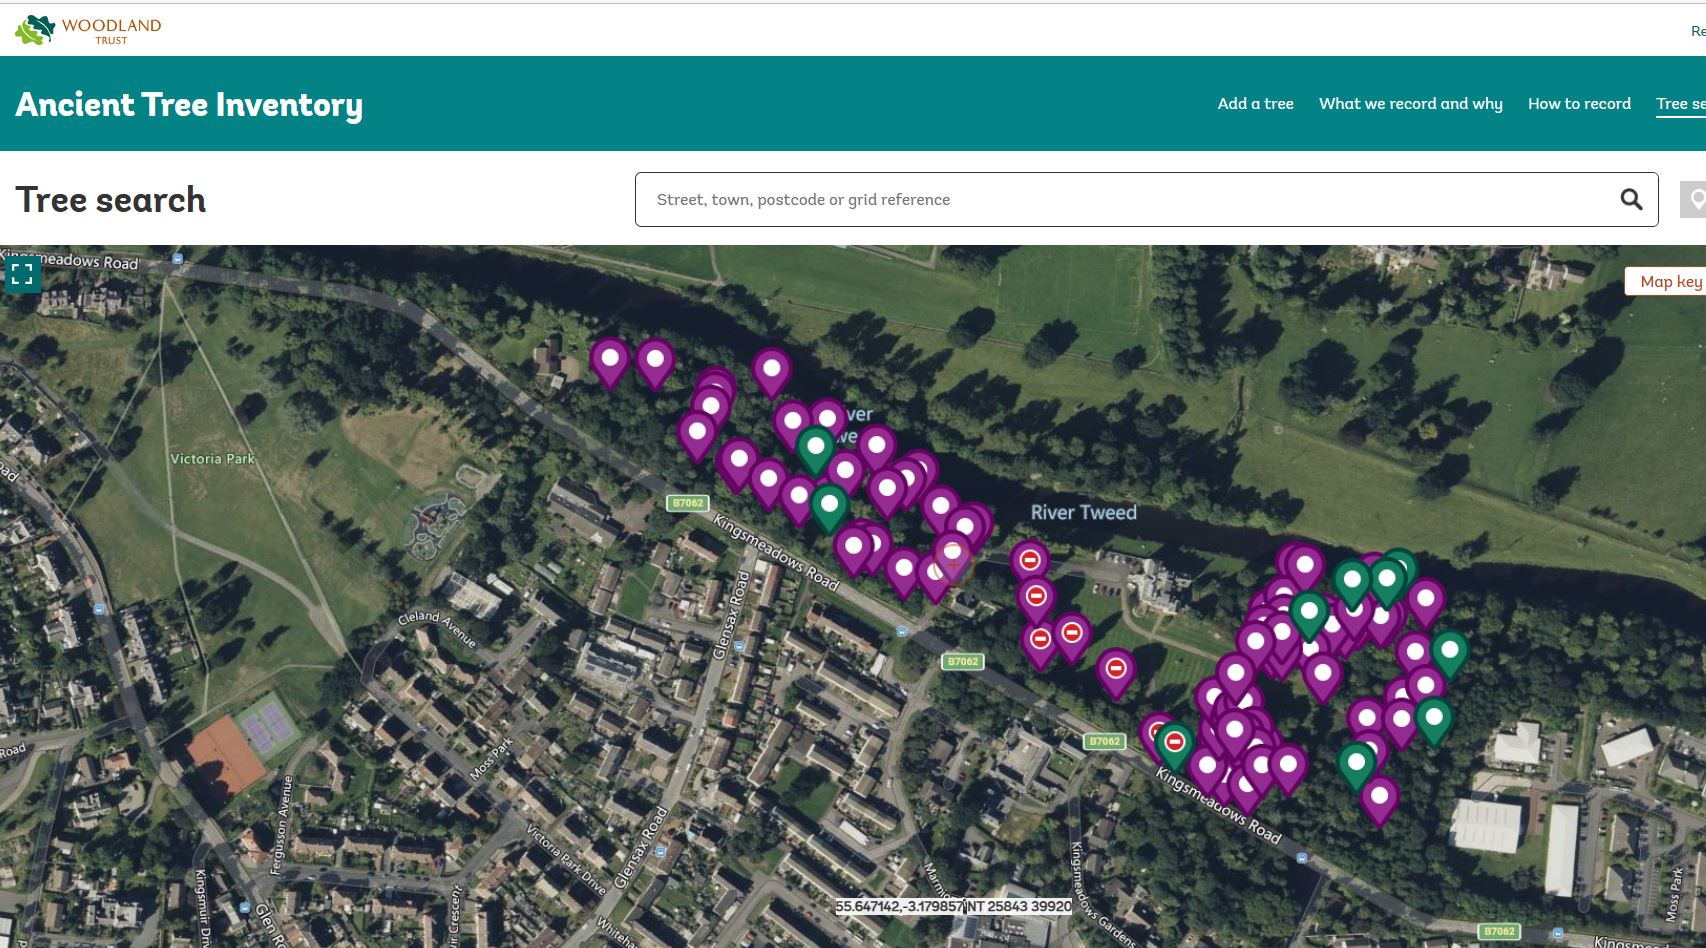Click the Ancient Tree Inventory title link

pos(189,105)
